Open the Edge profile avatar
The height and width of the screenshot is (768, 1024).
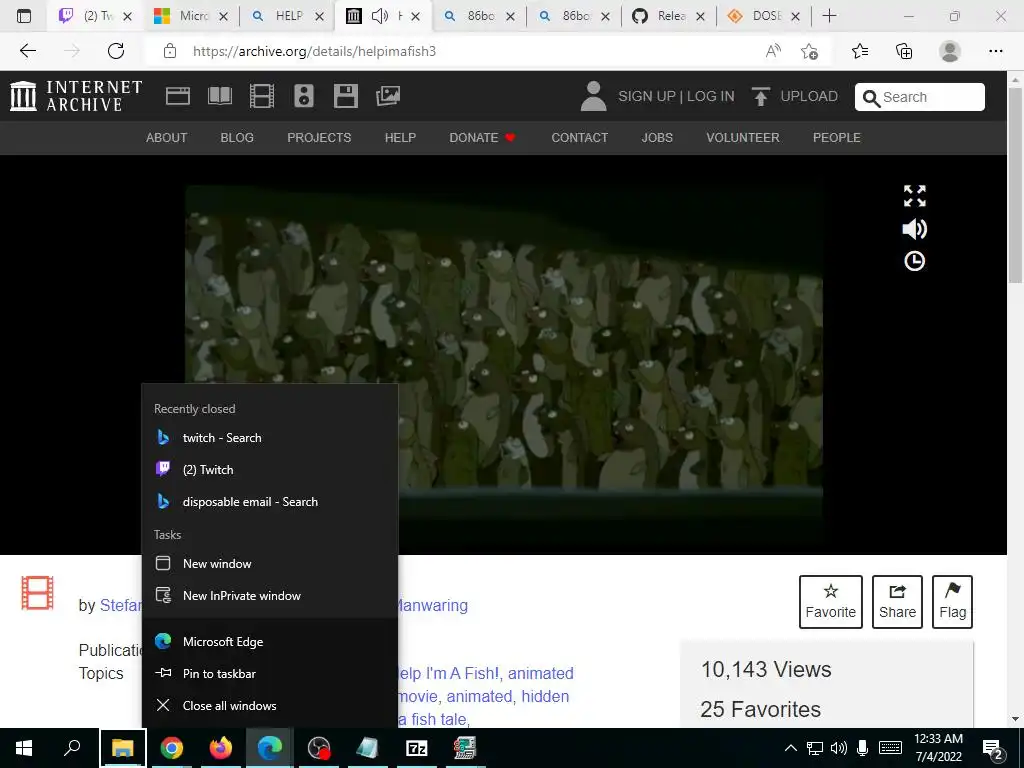click(x=950, y=51)
